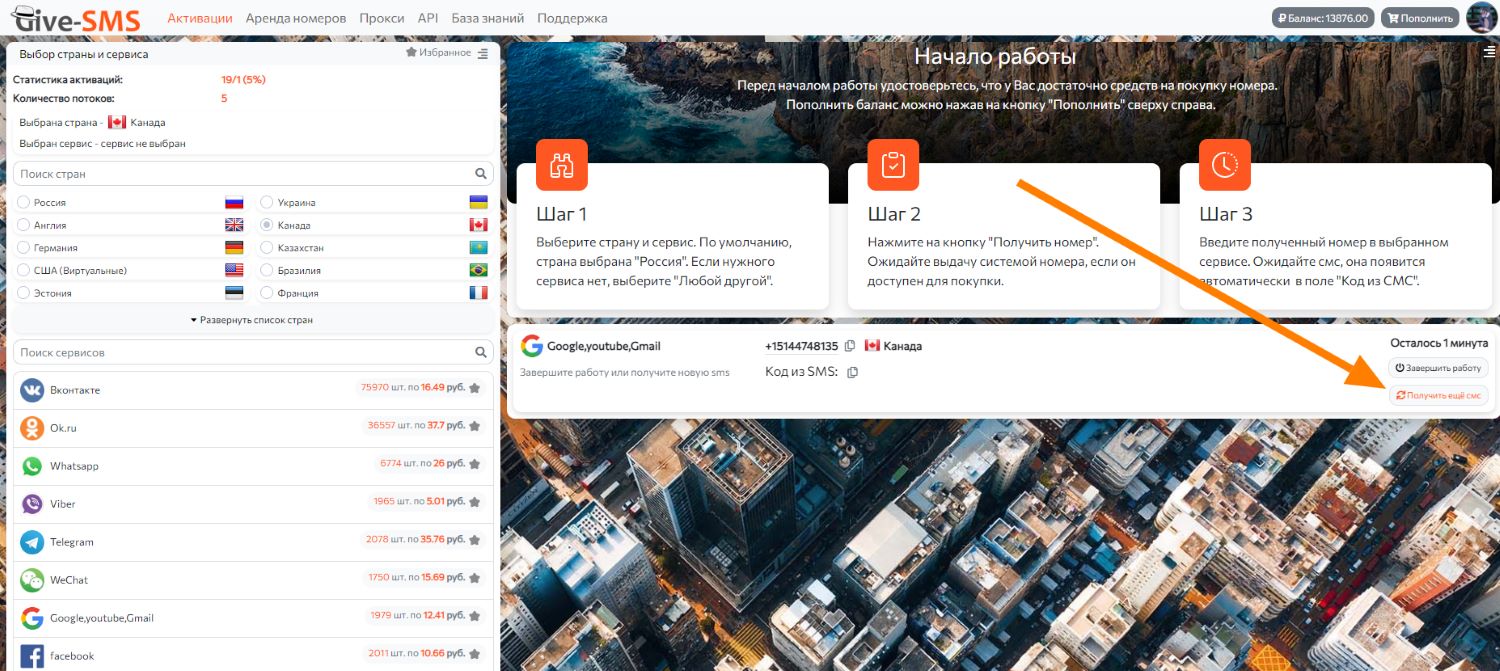Open the list menu beside Избранное

coord(483,54)
